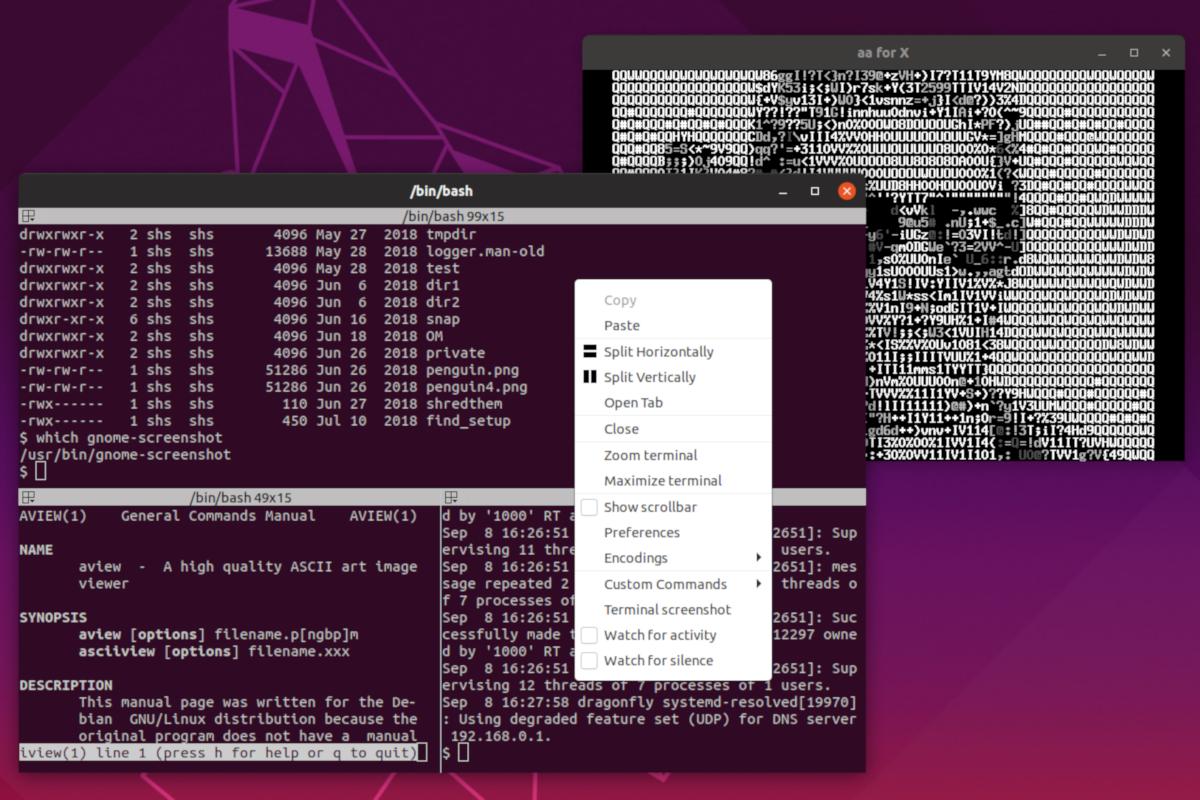Viewport: 1200px width, 800px height.
Task: Choose Paste from the context menu
Action: [622, 326]
